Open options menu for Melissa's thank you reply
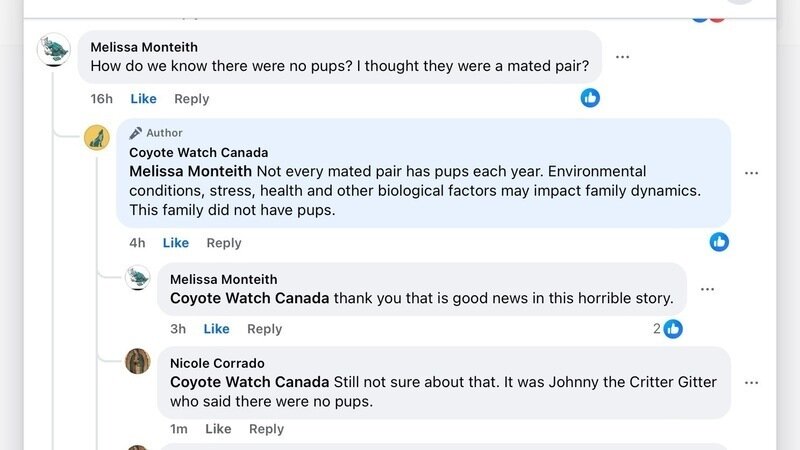800x450 pixels. pos(708,289)
